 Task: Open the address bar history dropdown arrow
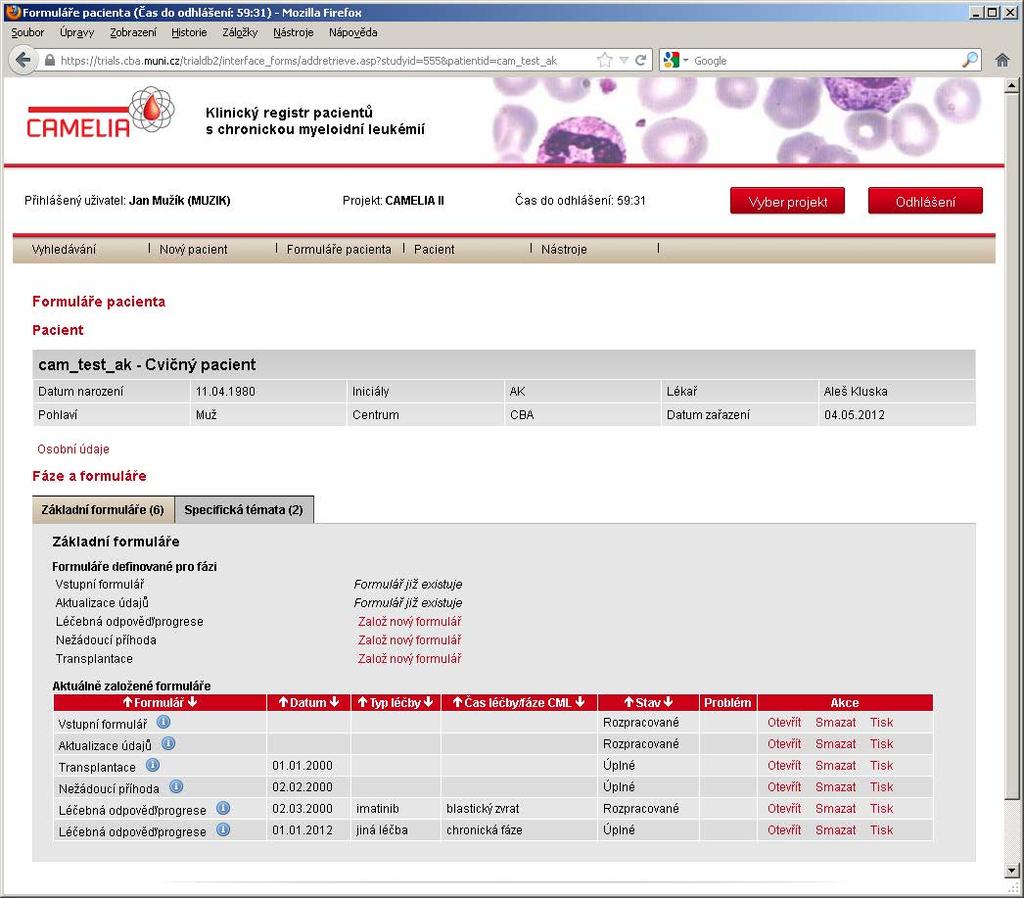[624, 60]
